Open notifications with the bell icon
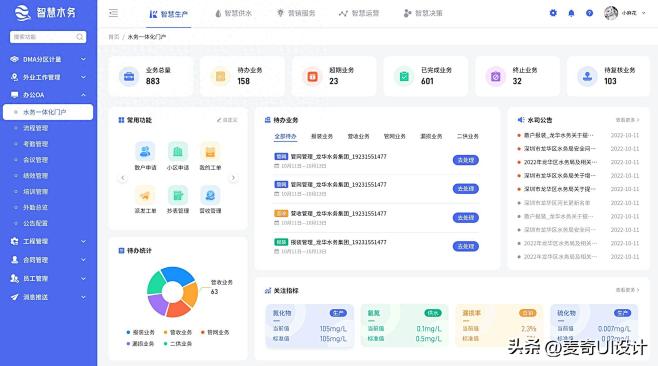 pyautogui.click(x=571, y=13)
